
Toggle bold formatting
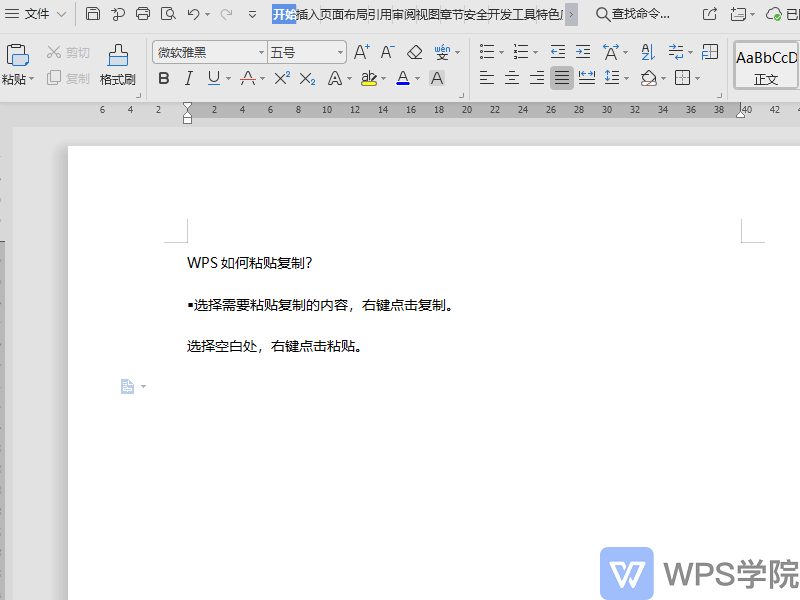(163, 77)
